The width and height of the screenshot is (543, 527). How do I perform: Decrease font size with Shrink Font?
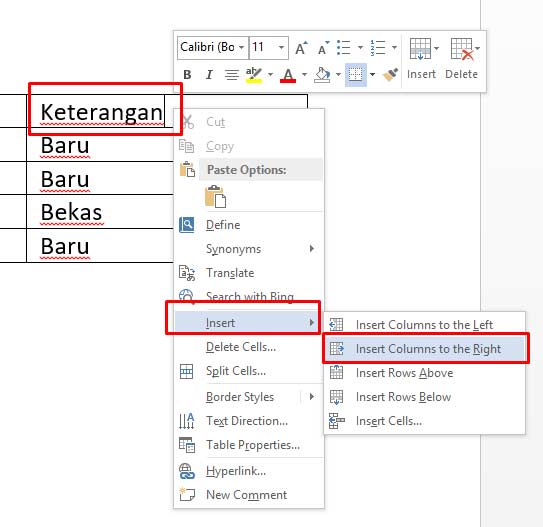[x=323, y=48]
